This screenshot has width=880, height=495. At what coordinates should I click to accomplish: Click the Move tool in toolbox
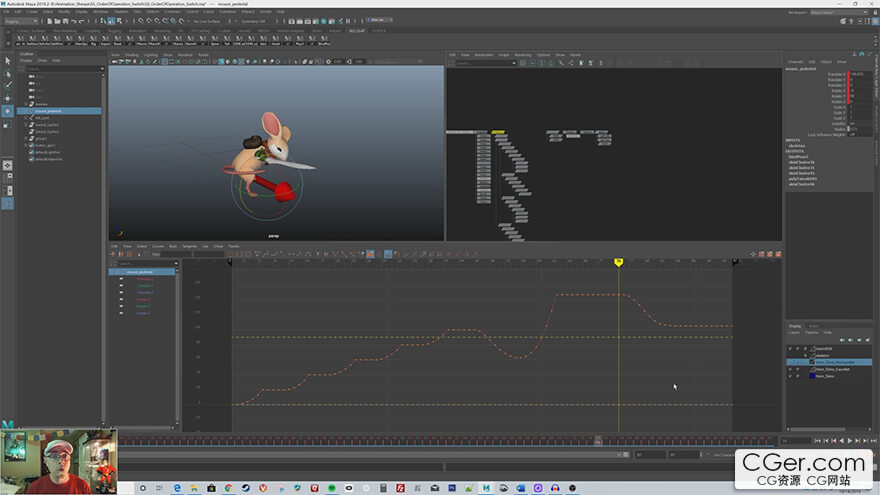tap(8, 99)
